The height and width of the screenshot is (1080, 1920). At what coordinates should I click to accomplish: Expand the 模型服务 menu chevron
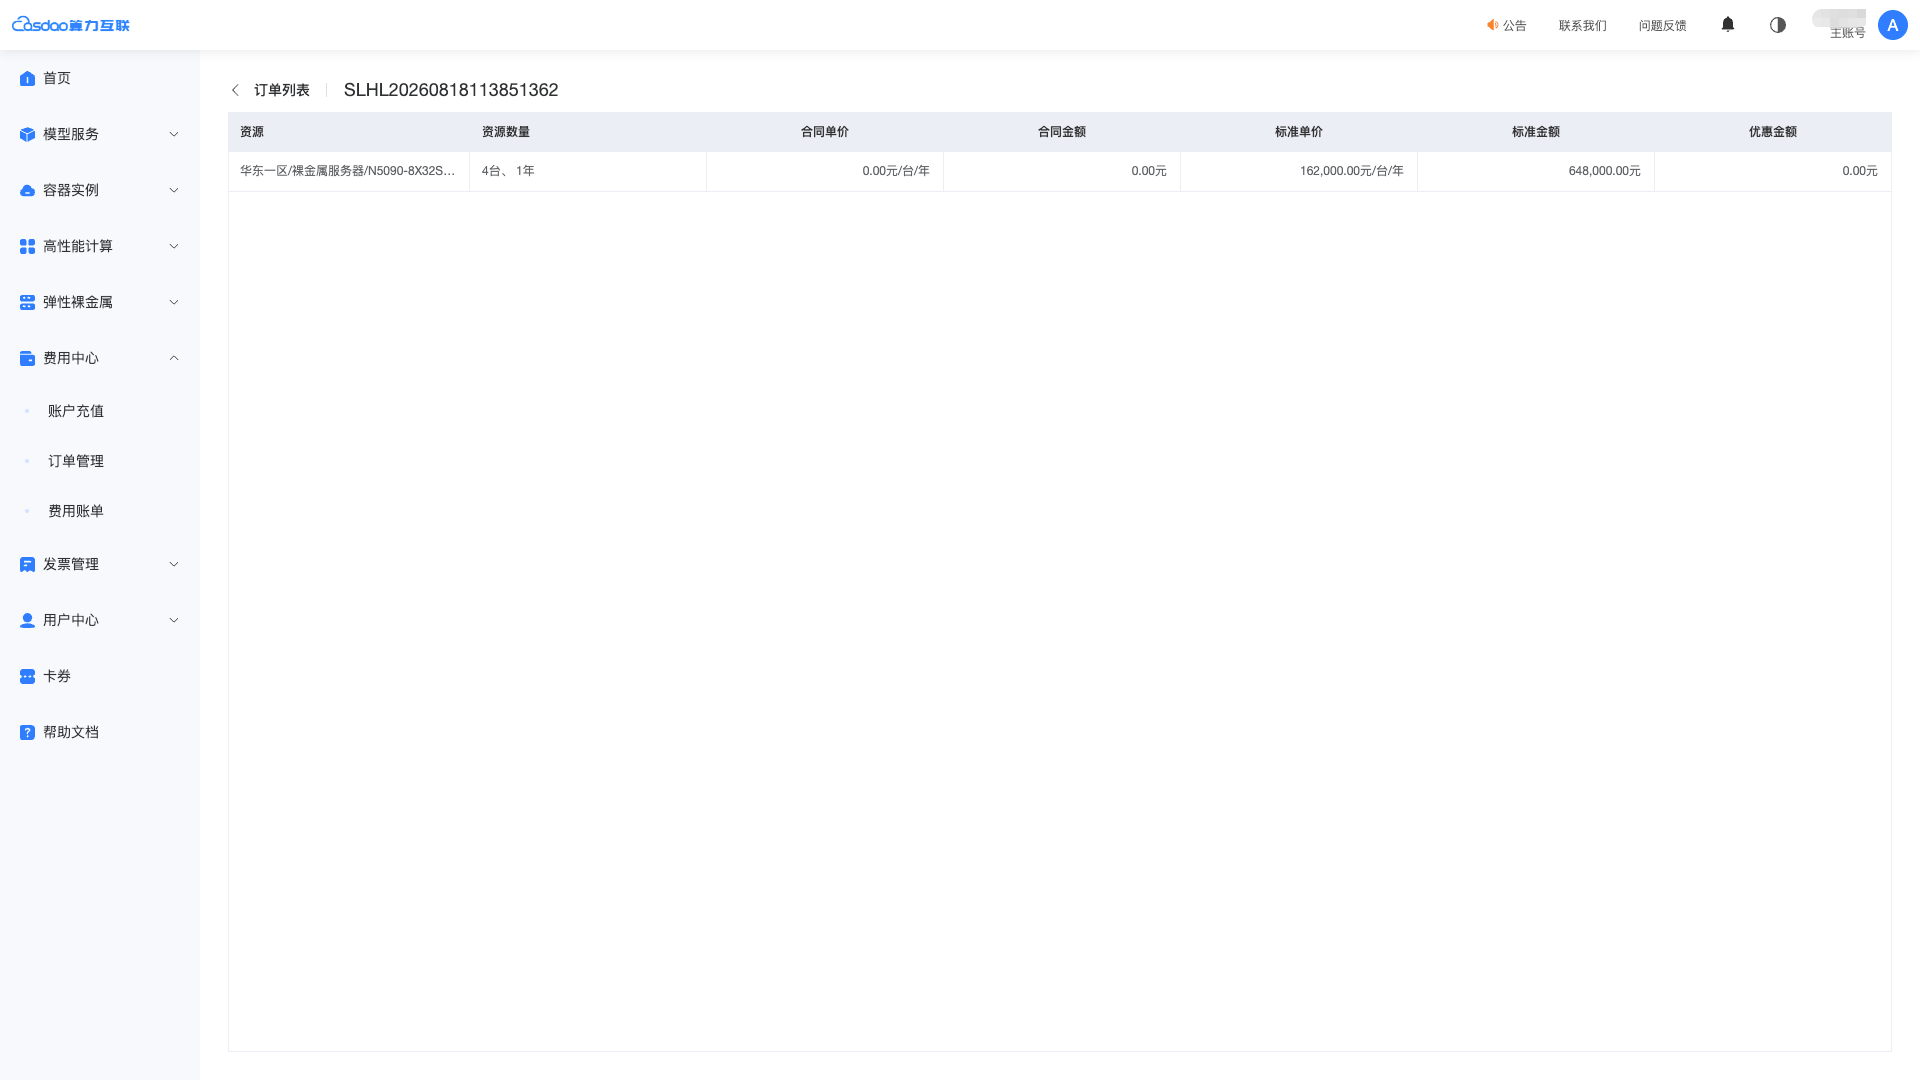pyautogui.click(x=174, y=134)
